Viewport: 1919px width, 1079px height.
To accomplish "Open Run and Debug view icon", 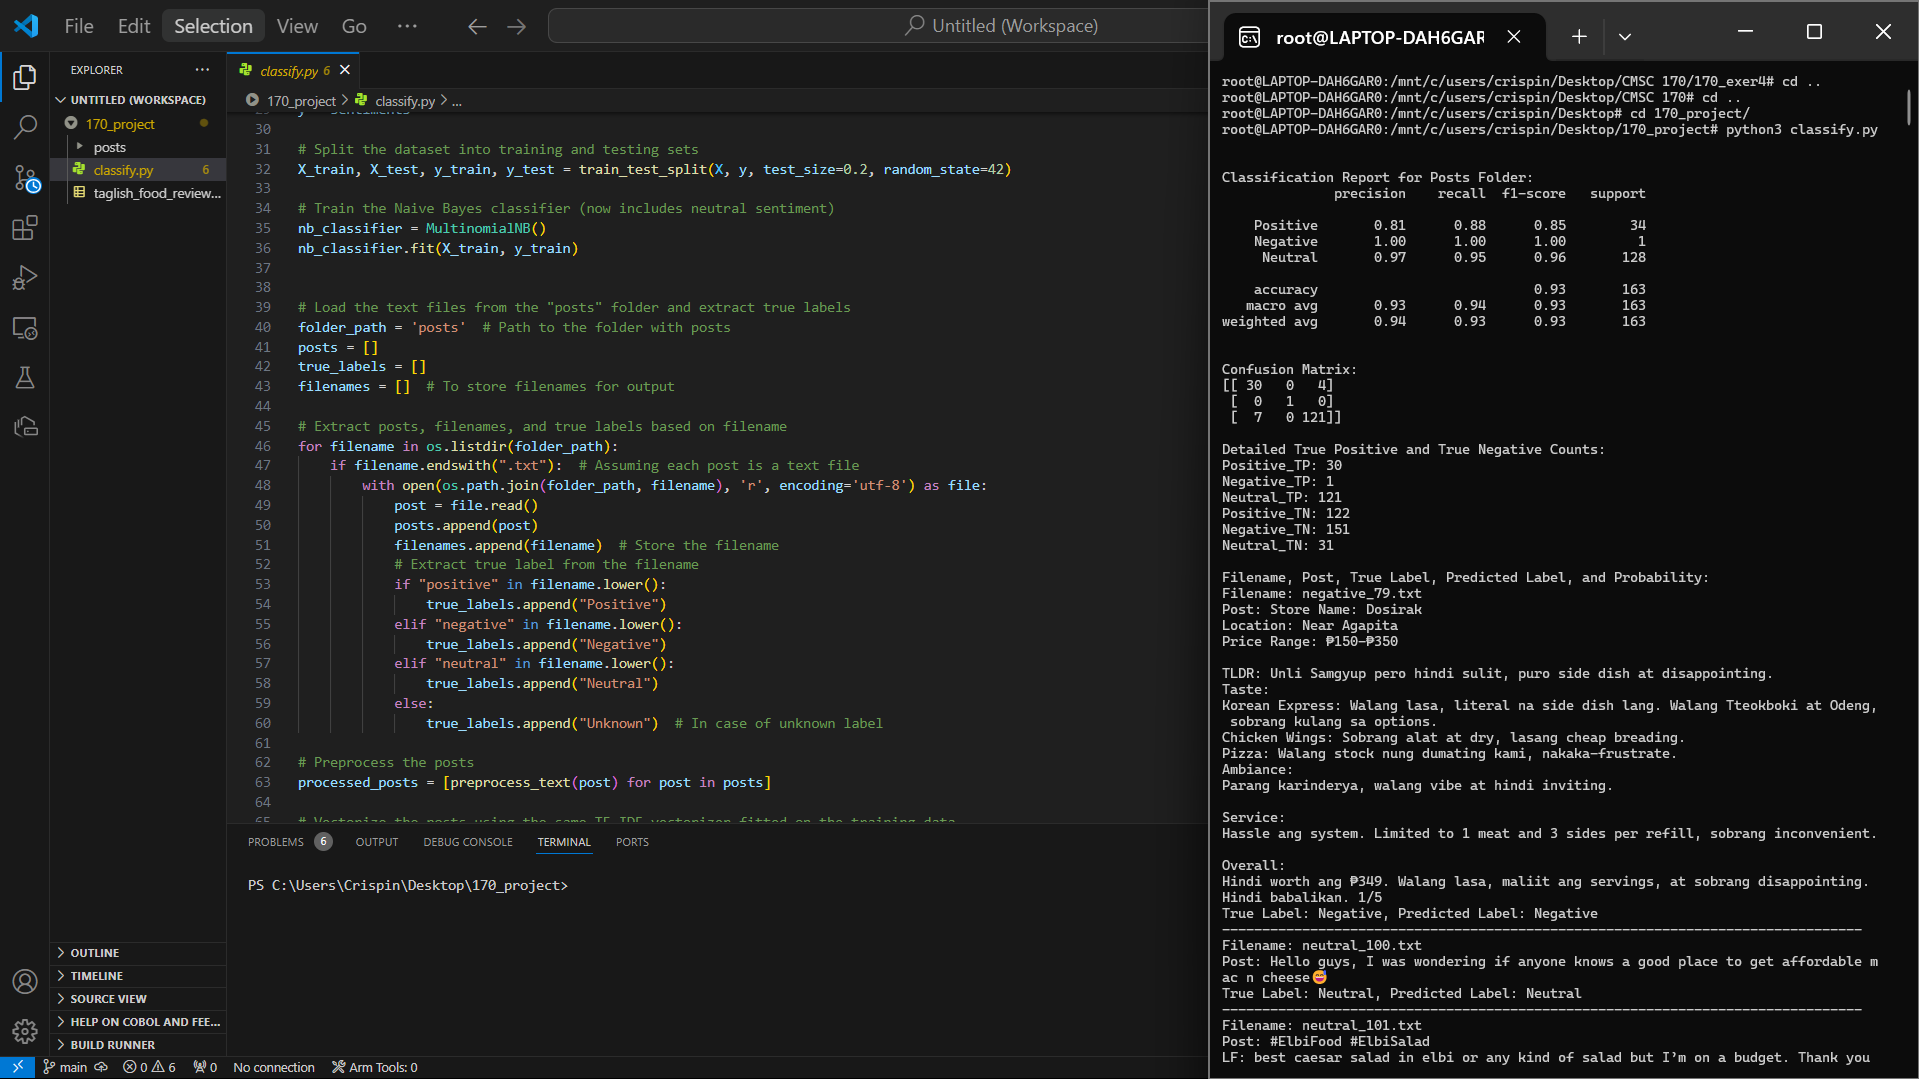I will [25, 278].
